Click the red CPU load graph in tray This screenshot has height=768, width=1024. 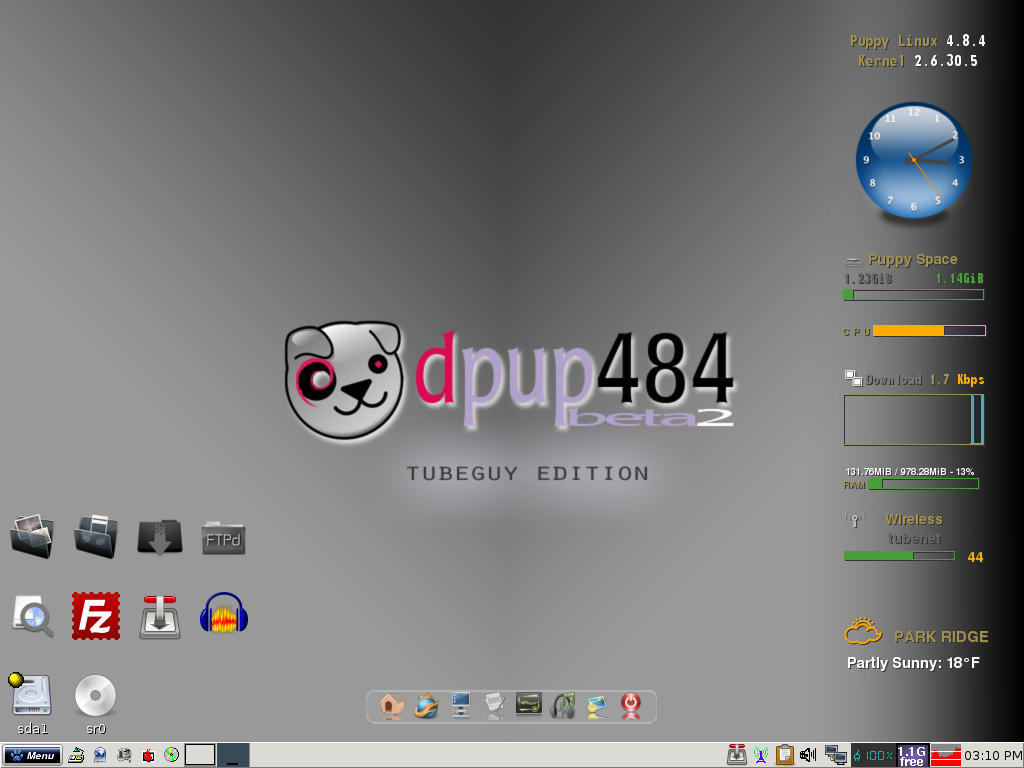click(946, 756)
